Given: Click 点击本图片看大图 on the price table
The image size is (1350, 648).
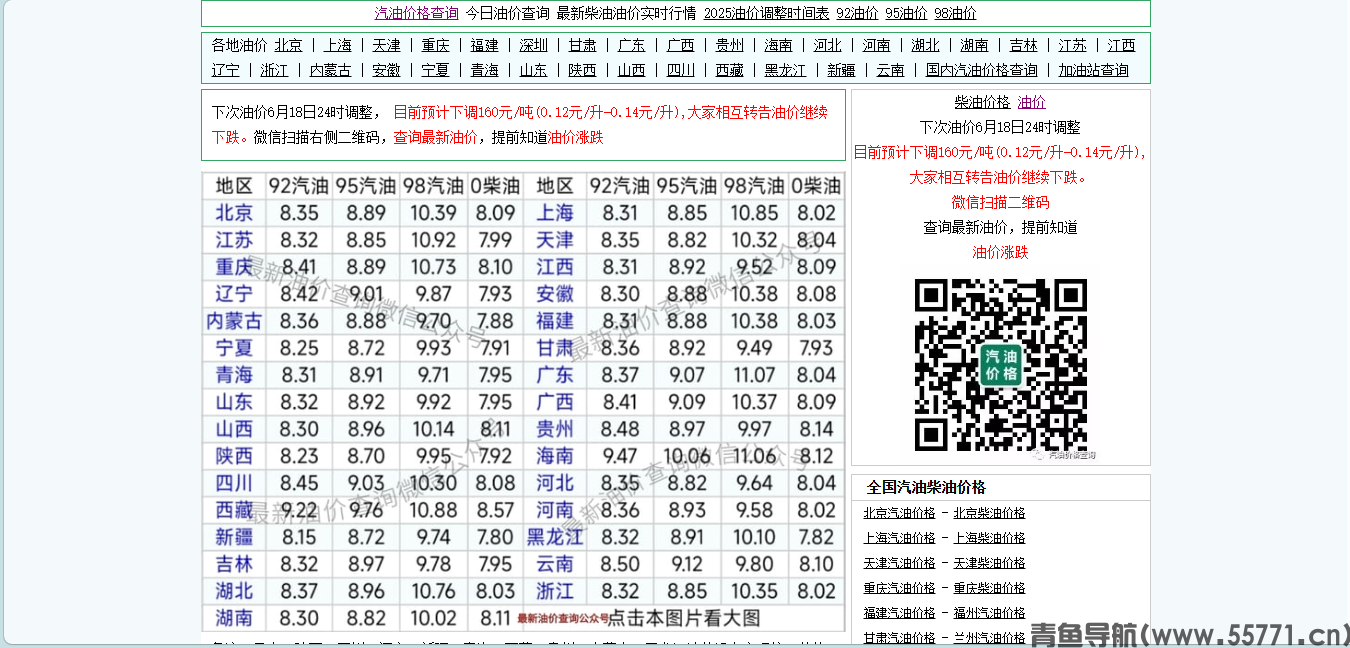Looking at the screenshot, I should tap(685, 618).
